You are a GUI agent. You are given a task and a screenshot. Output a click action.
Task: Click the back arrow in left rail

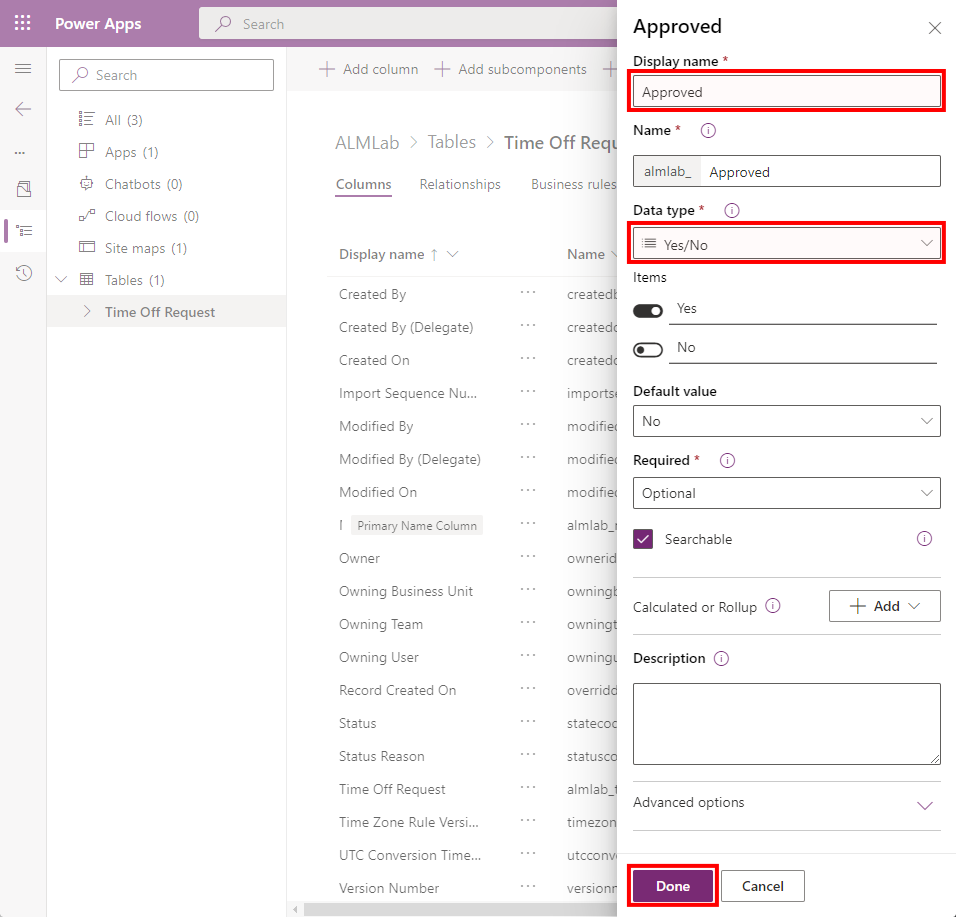pos(23,109)
